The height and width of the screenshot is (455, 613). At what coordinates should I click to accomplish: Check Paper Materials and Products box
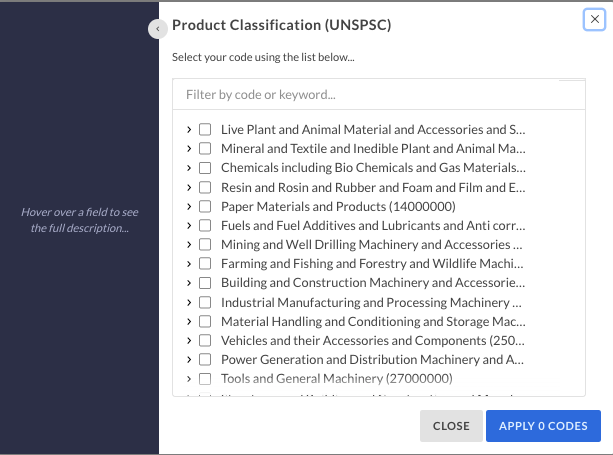click(205, 206)
